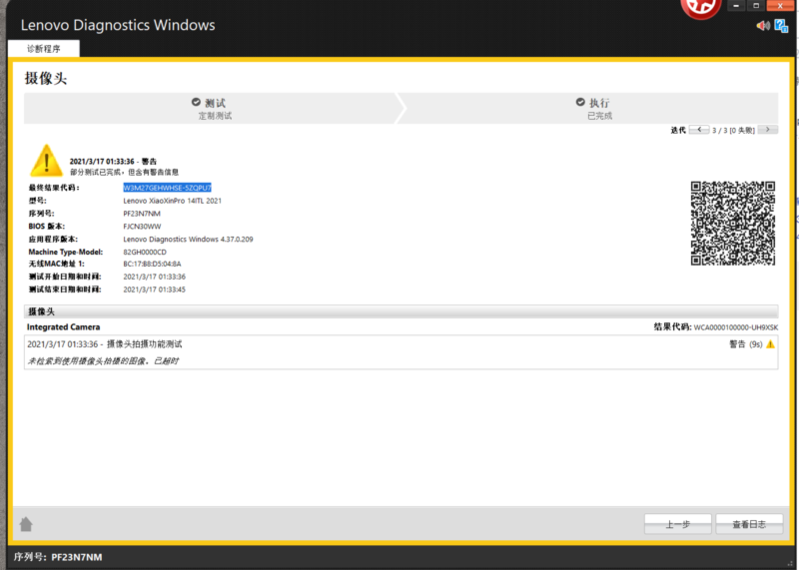Click the status bar serial number PF23N7NM
Viewport: 799px width, 570px height.
click(76, 557)
